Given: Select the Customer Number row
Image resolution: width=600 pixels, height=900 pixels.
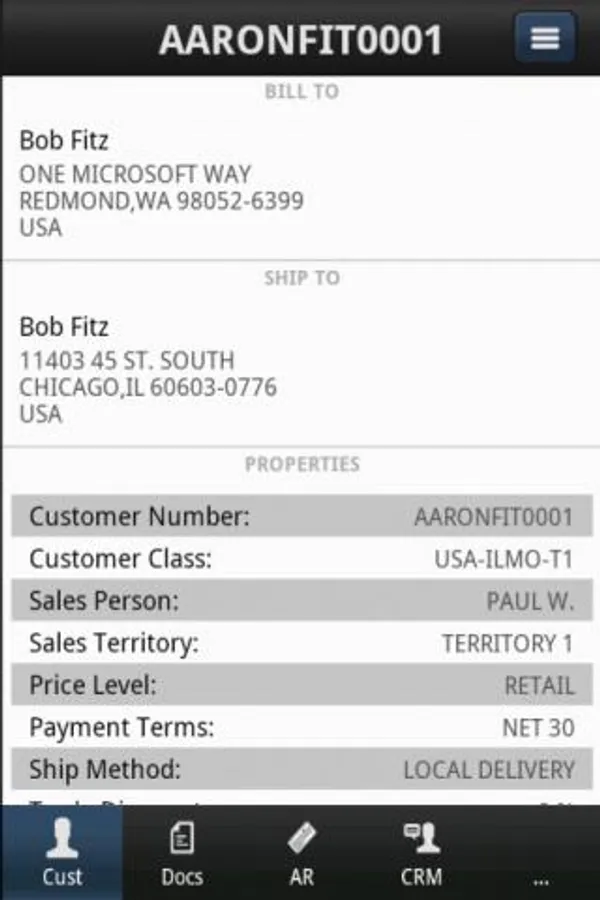Looking at the screenshot, I should point(300,517).
